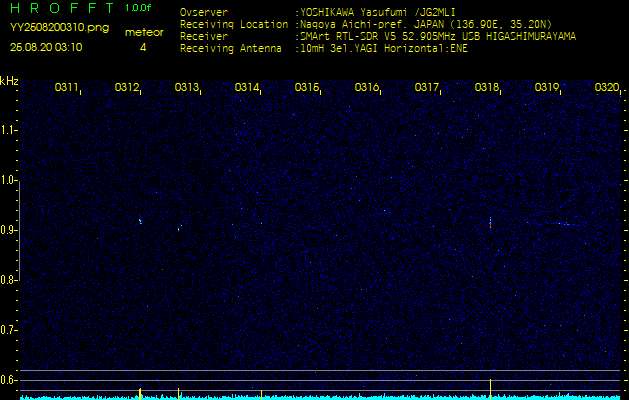Click the meteor label
The image size is (629, 400).
[x=144, y=33]
